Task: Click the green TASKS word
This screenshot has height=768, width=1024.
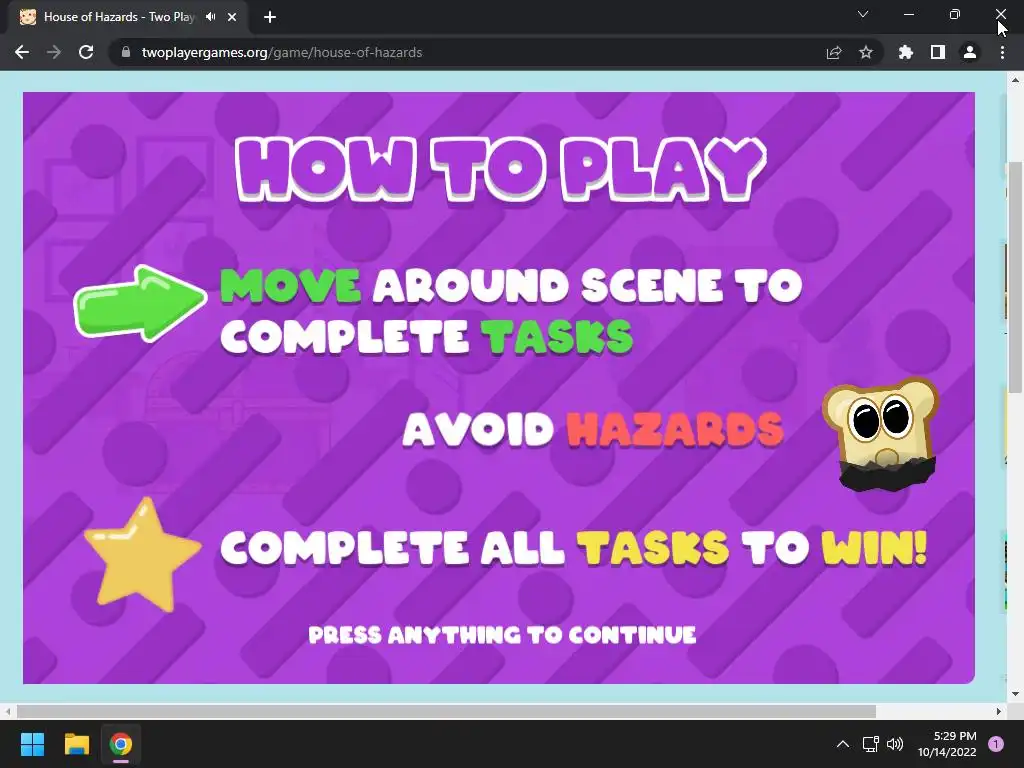Action: (557, 337)
